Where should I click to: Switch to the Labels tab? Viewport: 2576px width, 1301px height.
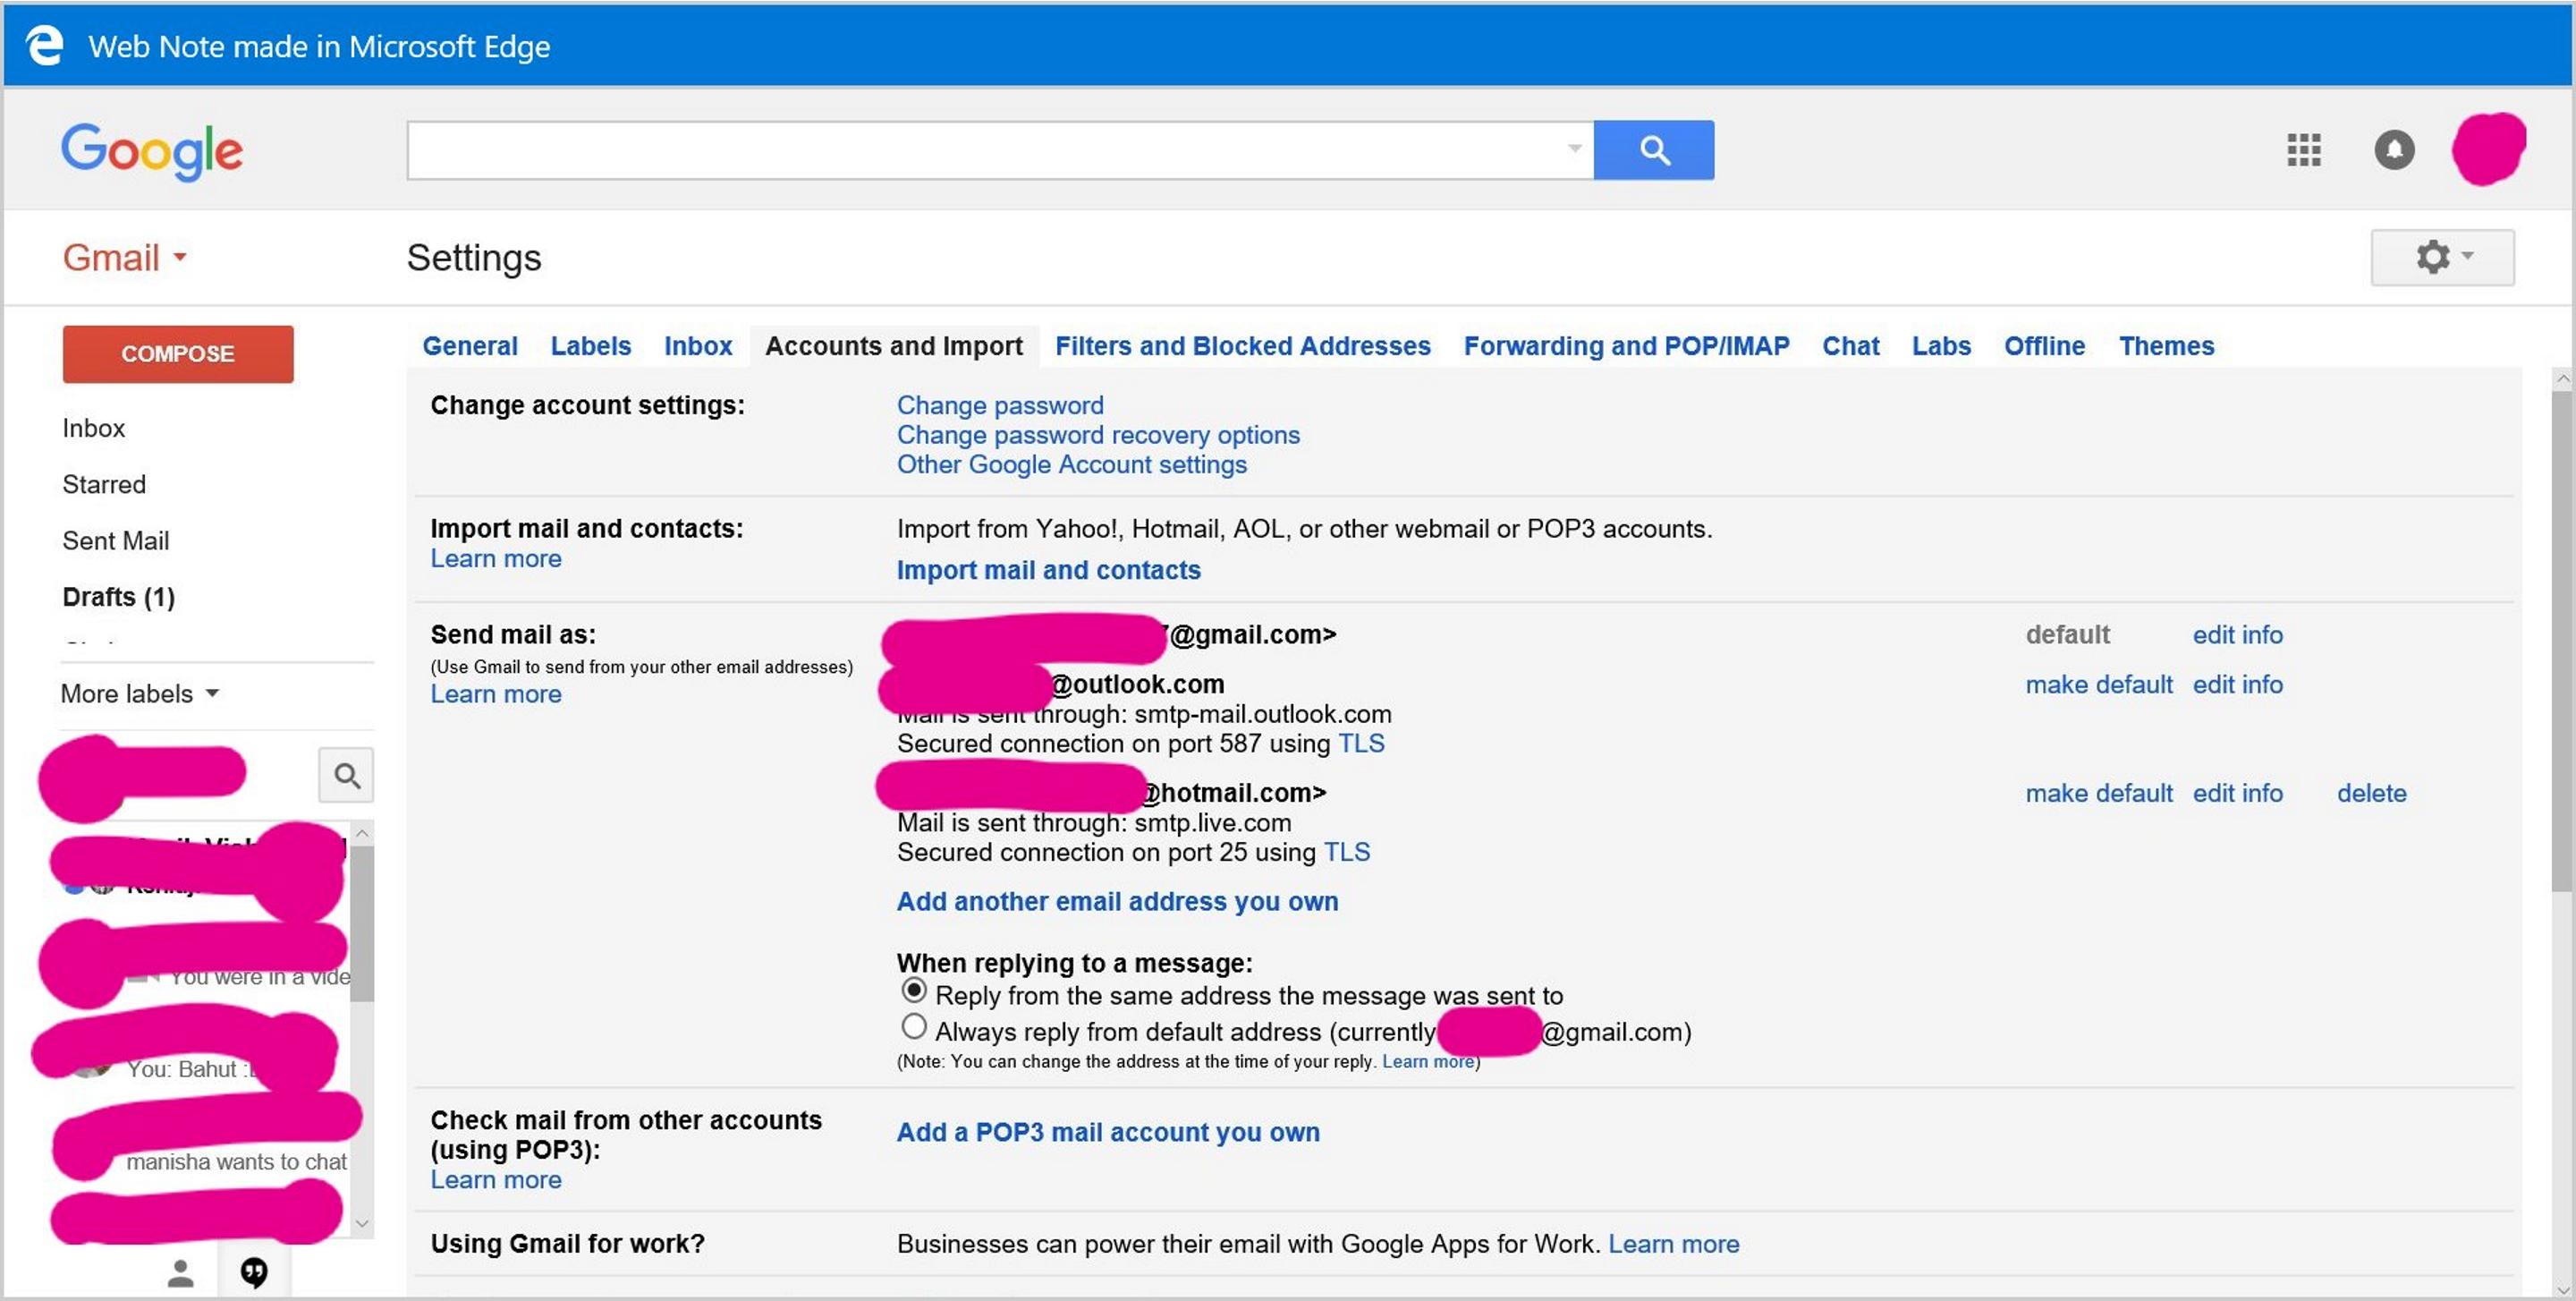(590, 346)
